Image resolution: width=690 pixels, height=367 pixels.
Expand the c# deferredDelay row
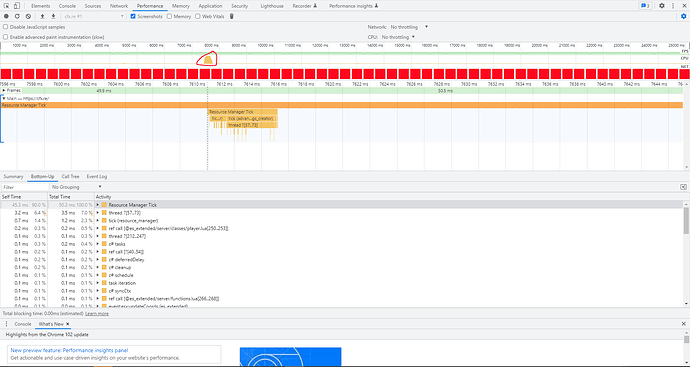(98, 260)
